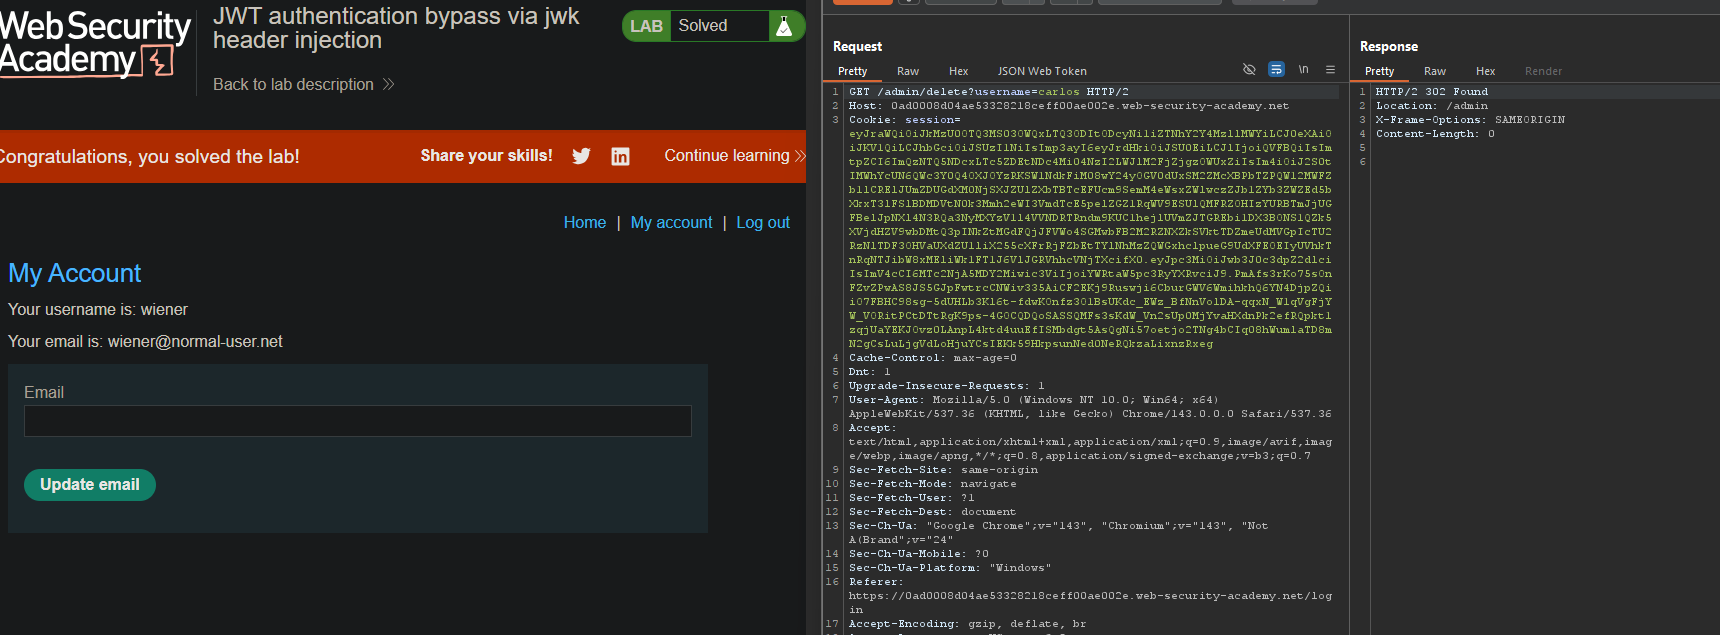Click the flask icon beside Solved
This screenshot has width=1720, height=635.
tap(785, 26)
